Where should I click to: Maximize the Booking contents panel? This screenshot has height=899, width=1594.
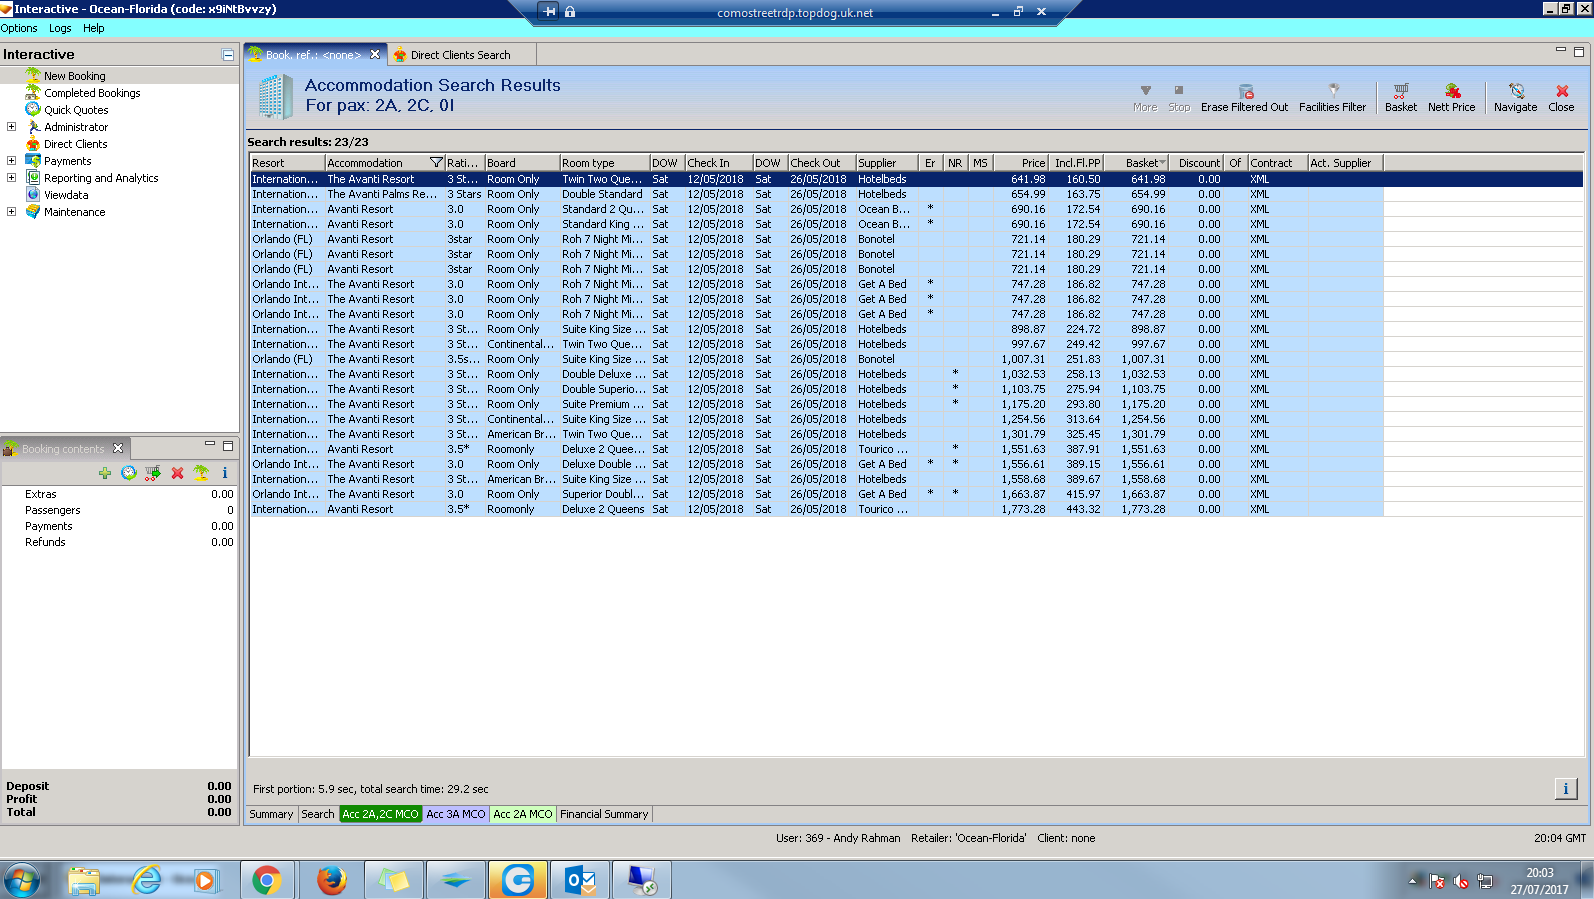228,446
